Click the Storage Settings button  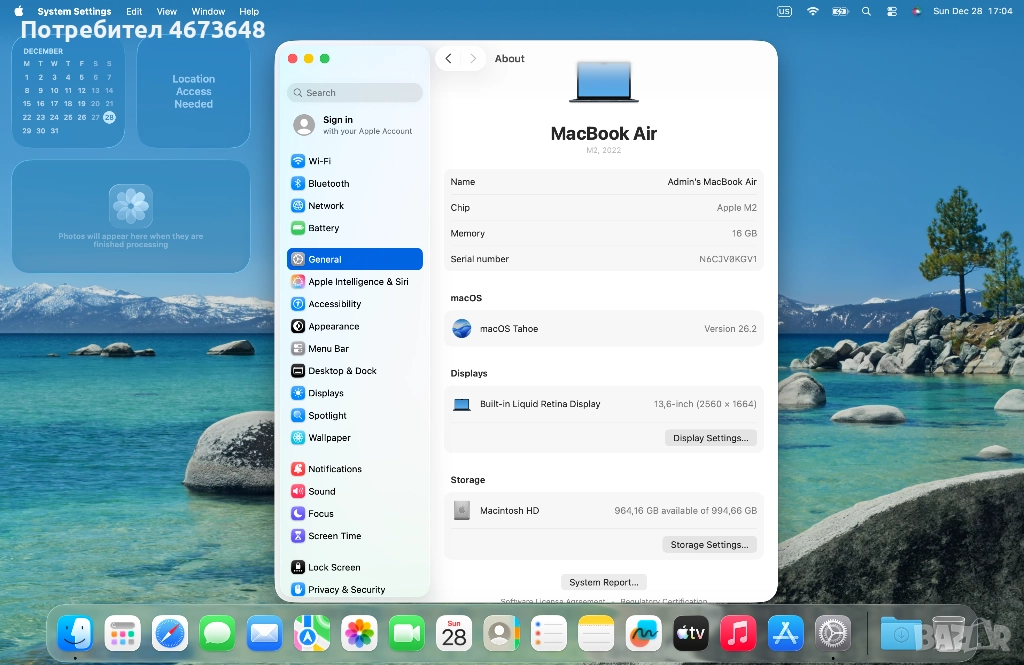709,545
